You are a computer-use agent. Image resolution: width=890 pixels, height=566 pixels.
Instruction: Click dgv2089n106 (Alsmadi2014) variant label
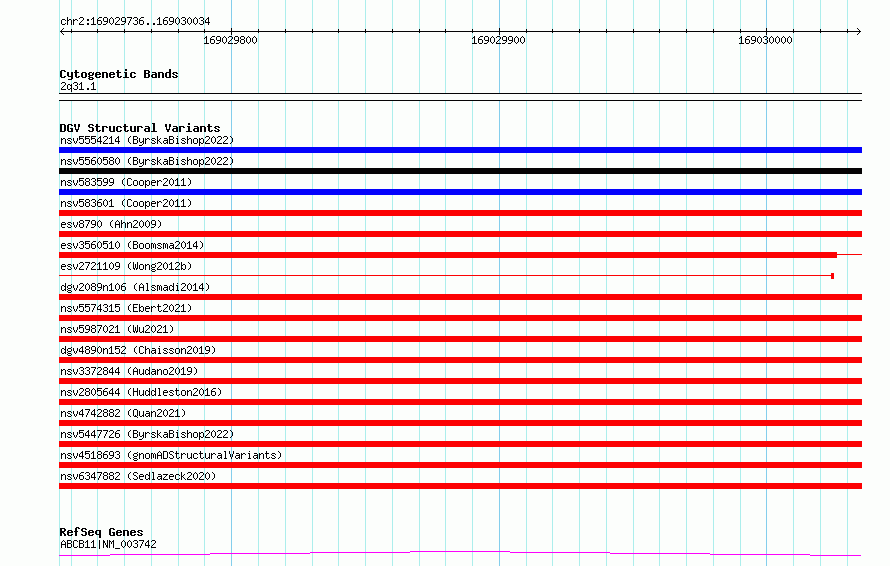pos(135,287)
